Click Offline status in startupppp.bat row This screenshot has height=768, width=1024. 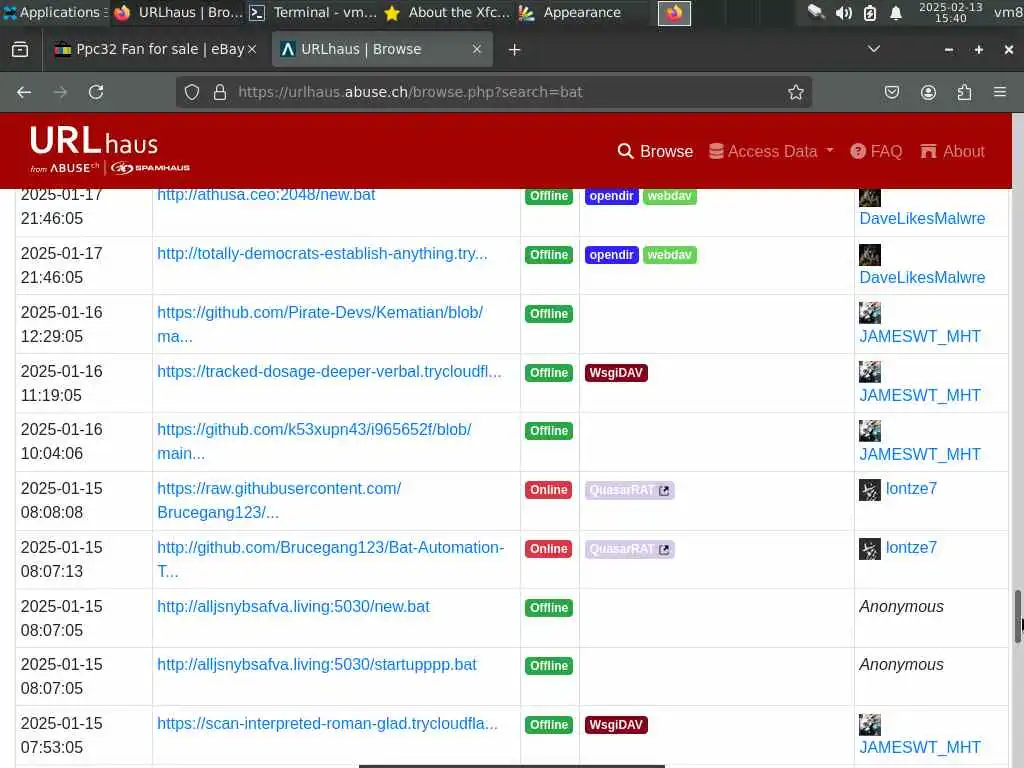549,666
